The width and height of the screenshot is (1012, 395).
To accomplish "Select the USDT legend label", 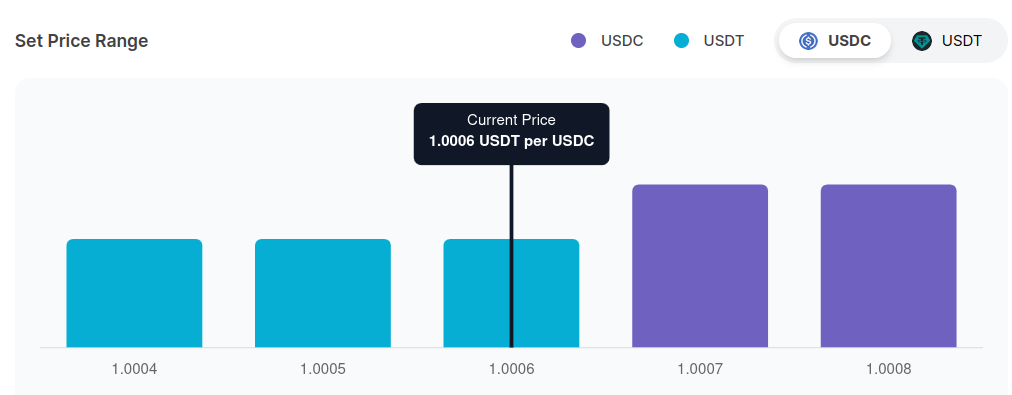I will pos(724,41).
